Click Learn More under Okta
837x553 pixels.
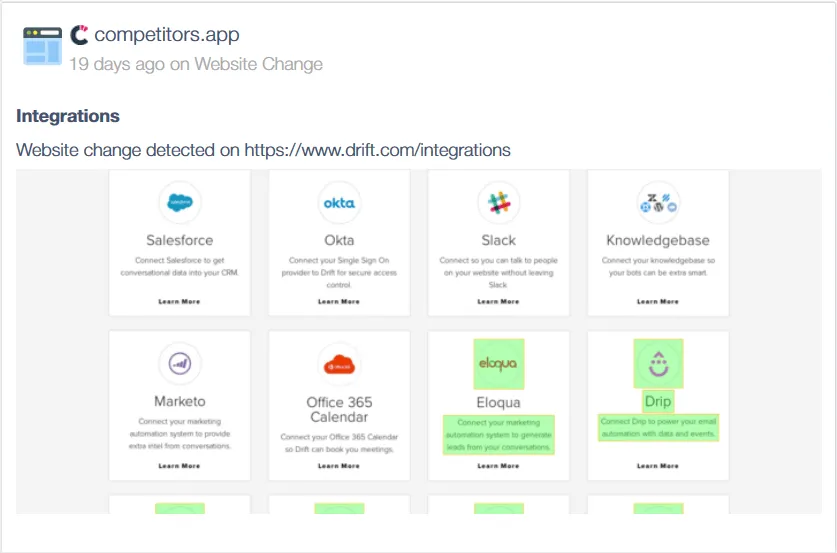pos(339,302)
